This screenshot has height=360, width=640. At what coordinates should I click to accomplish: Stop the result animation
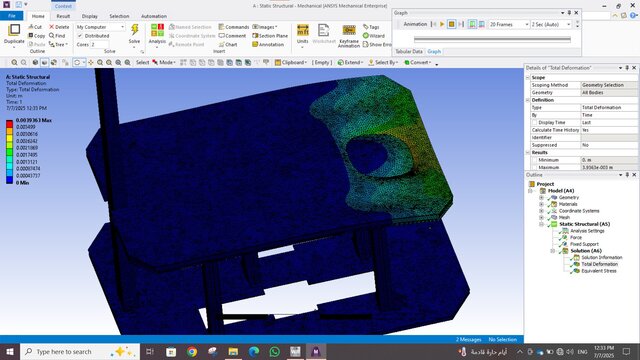[451, 24]
